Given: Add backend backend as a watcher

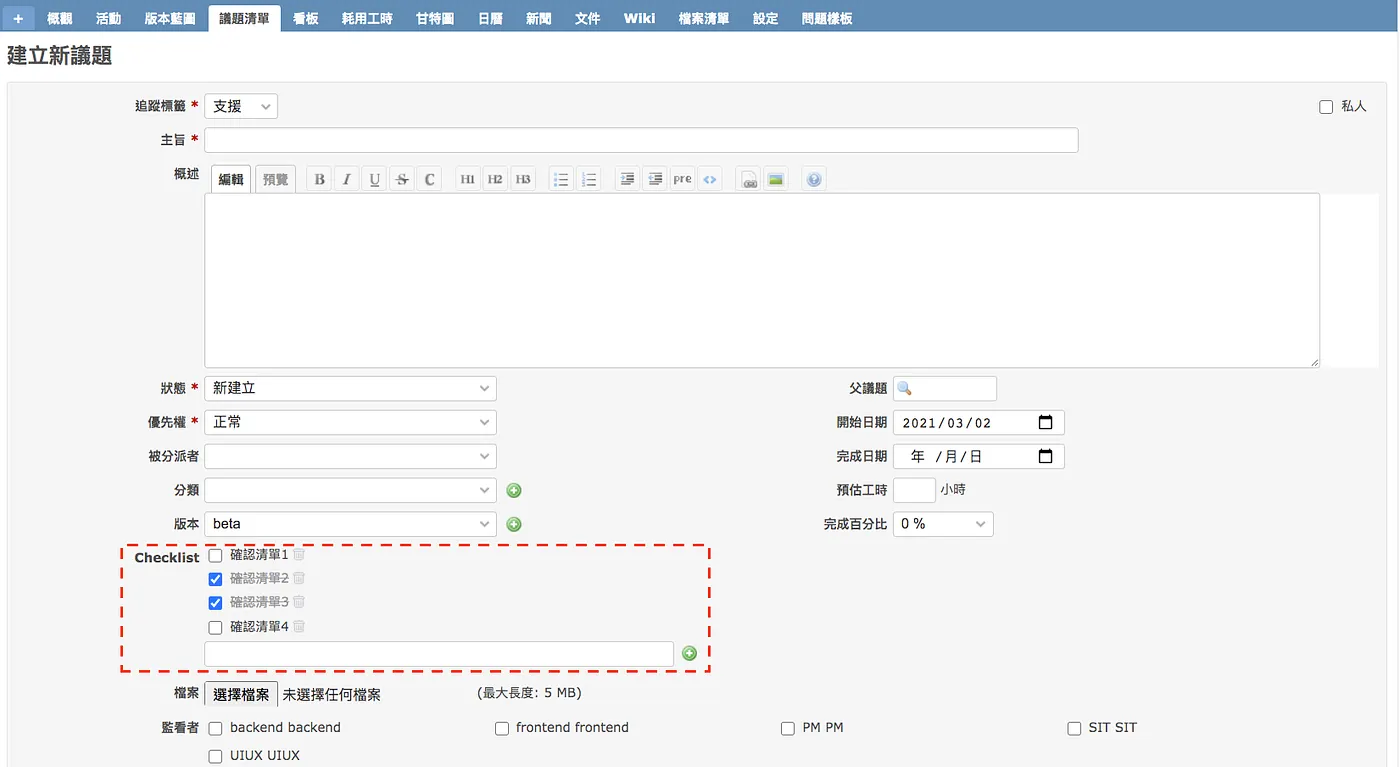Looking at the screenshot, I should pyautogui.click(x=215, y=729).
